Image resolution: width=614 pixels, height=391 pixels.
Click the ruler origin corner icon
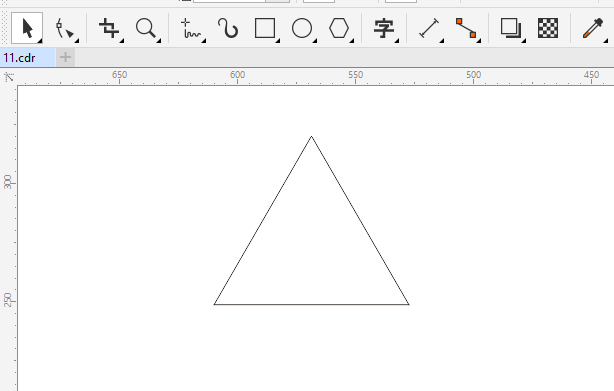click(9, 77)
